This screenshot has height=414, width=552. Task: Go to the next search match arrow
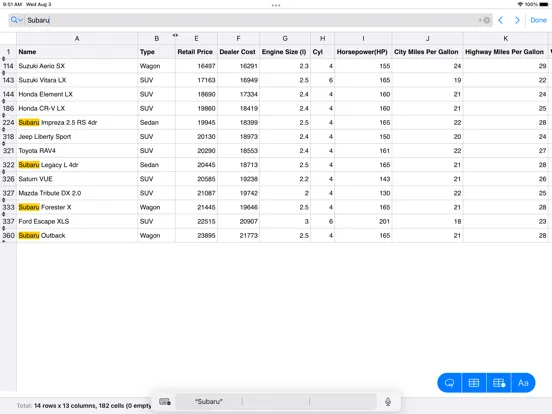(517, 20)
